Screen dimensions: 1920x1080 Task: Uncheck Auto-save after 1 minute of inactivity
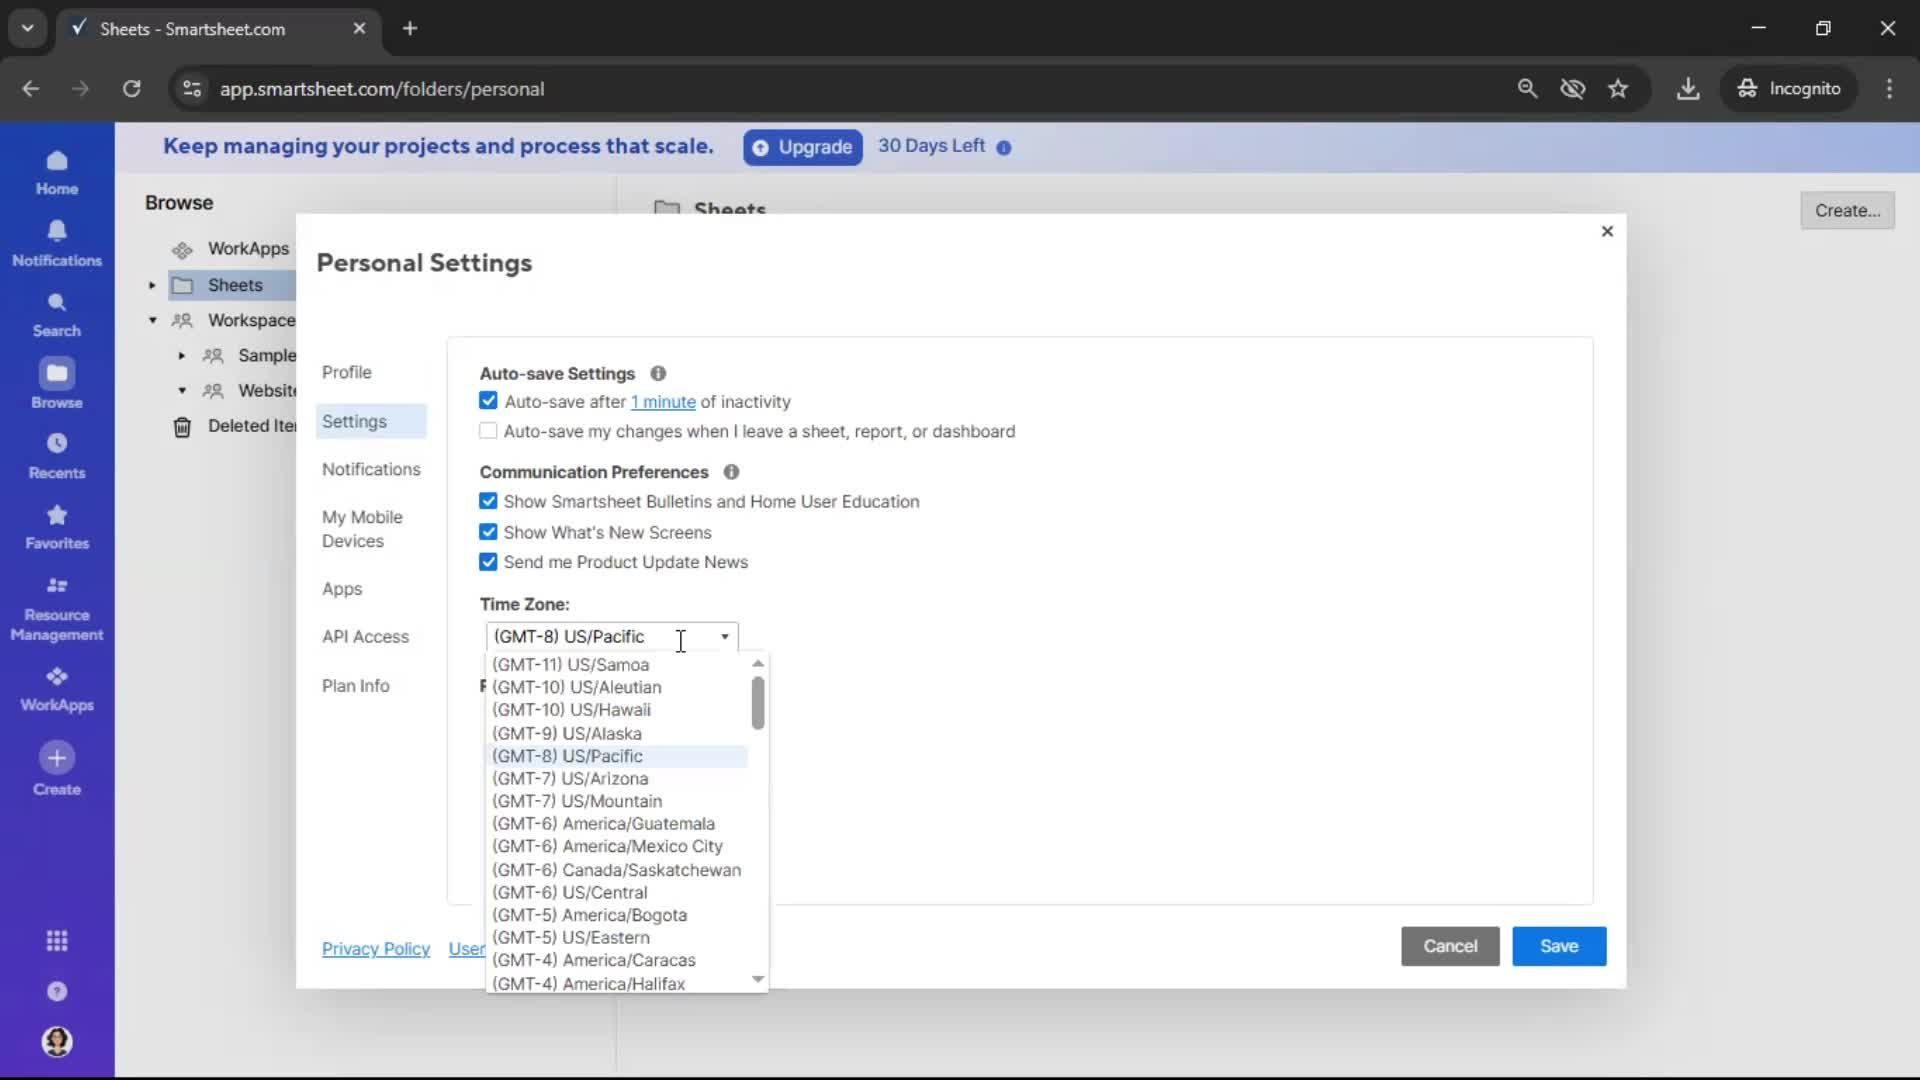(488, 400)
